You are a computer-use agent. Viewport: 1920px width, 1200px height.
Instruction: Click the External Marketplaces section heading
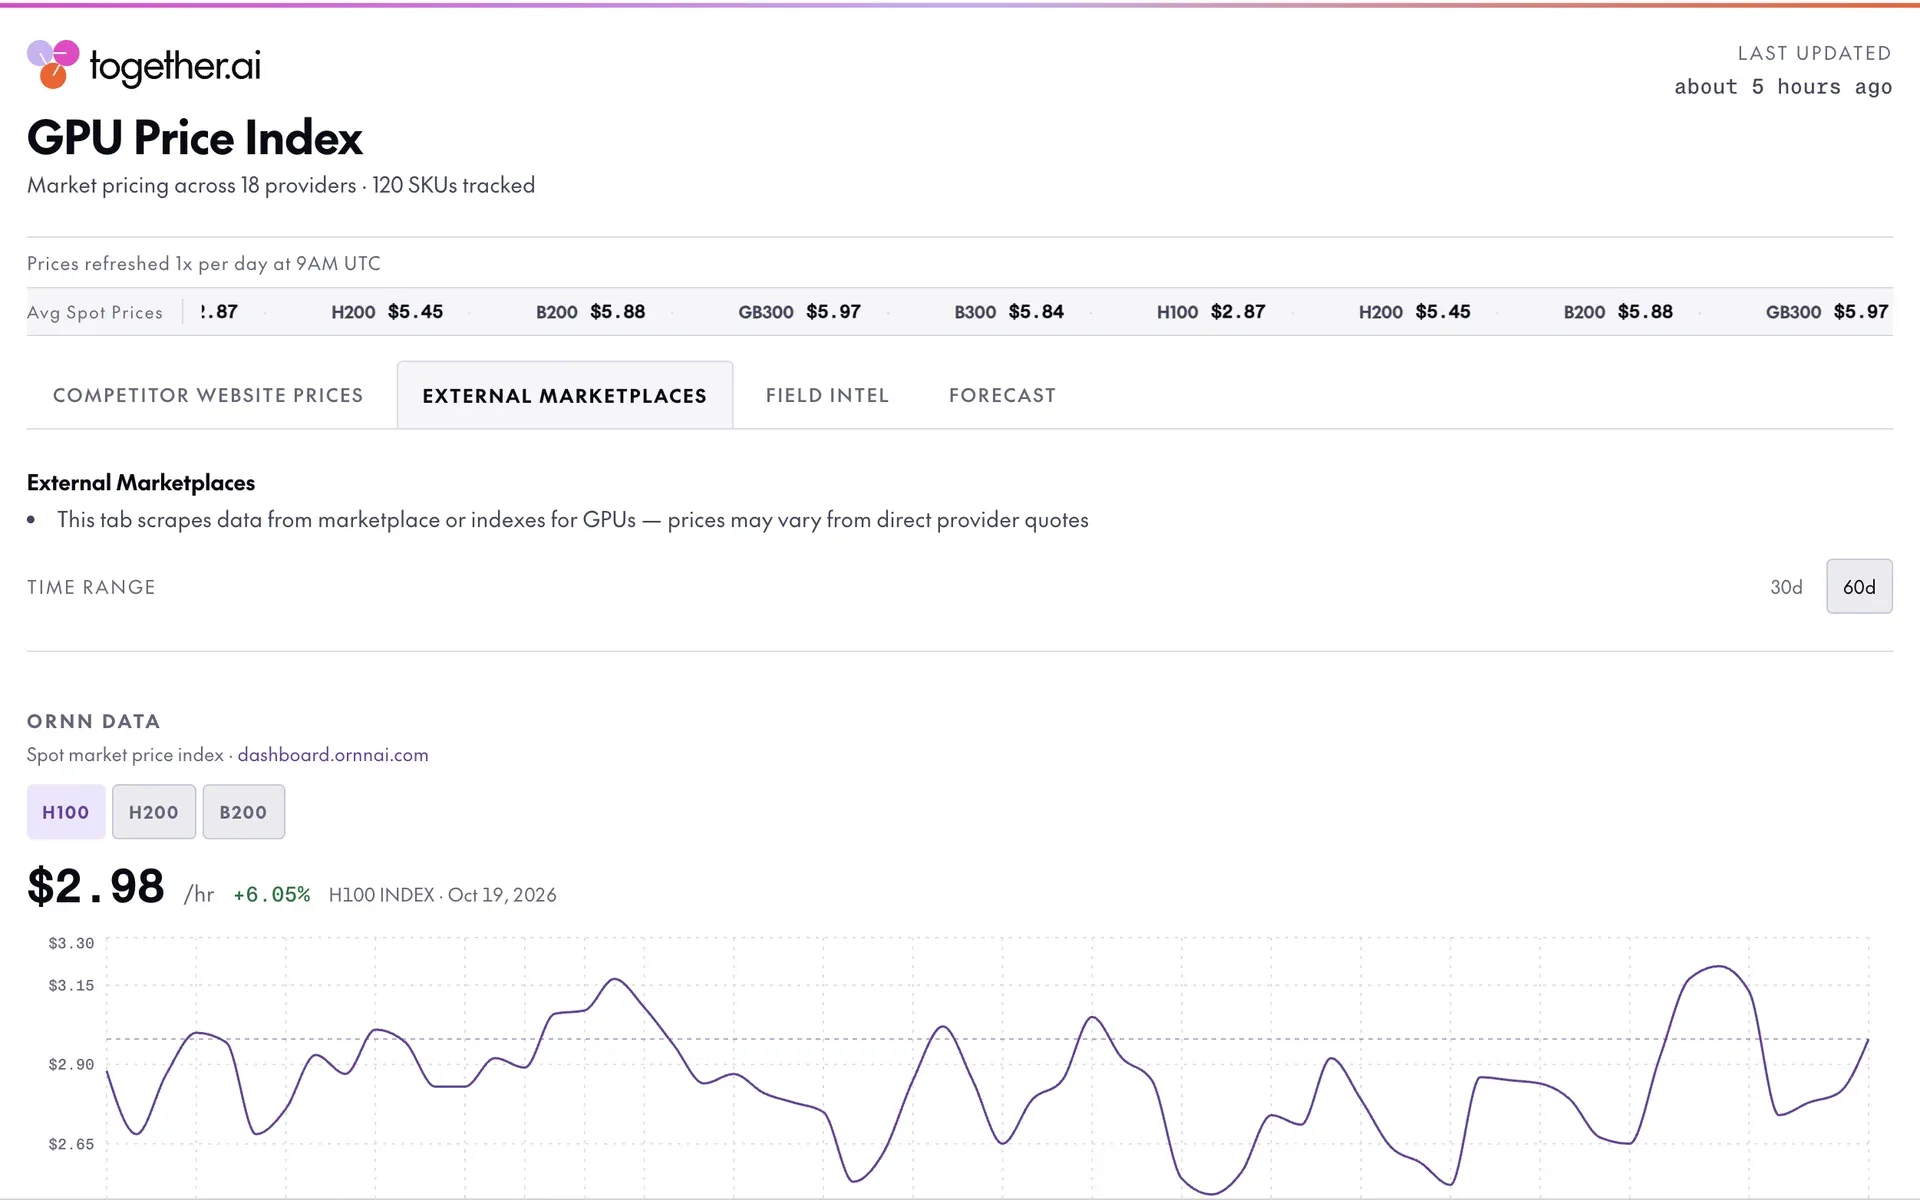(141, 483)
